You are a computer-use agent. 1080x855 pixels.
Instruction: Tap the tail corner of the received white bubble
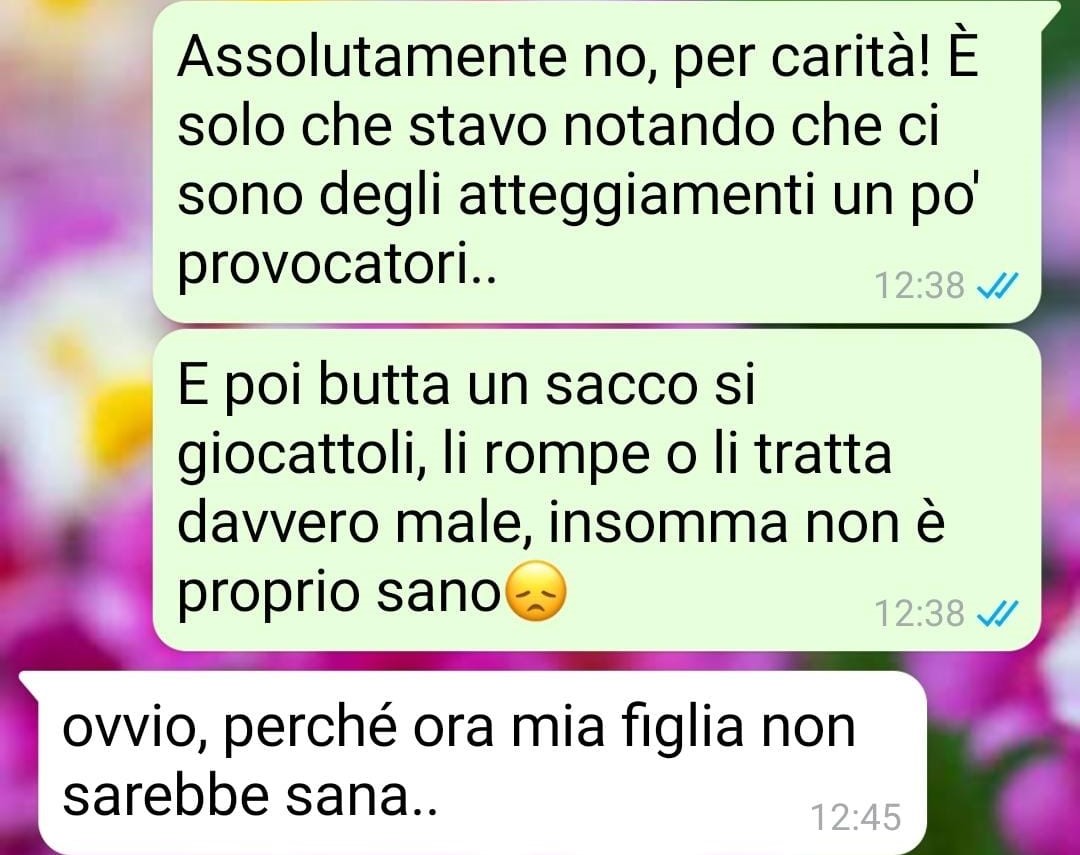tap(29, 682)
